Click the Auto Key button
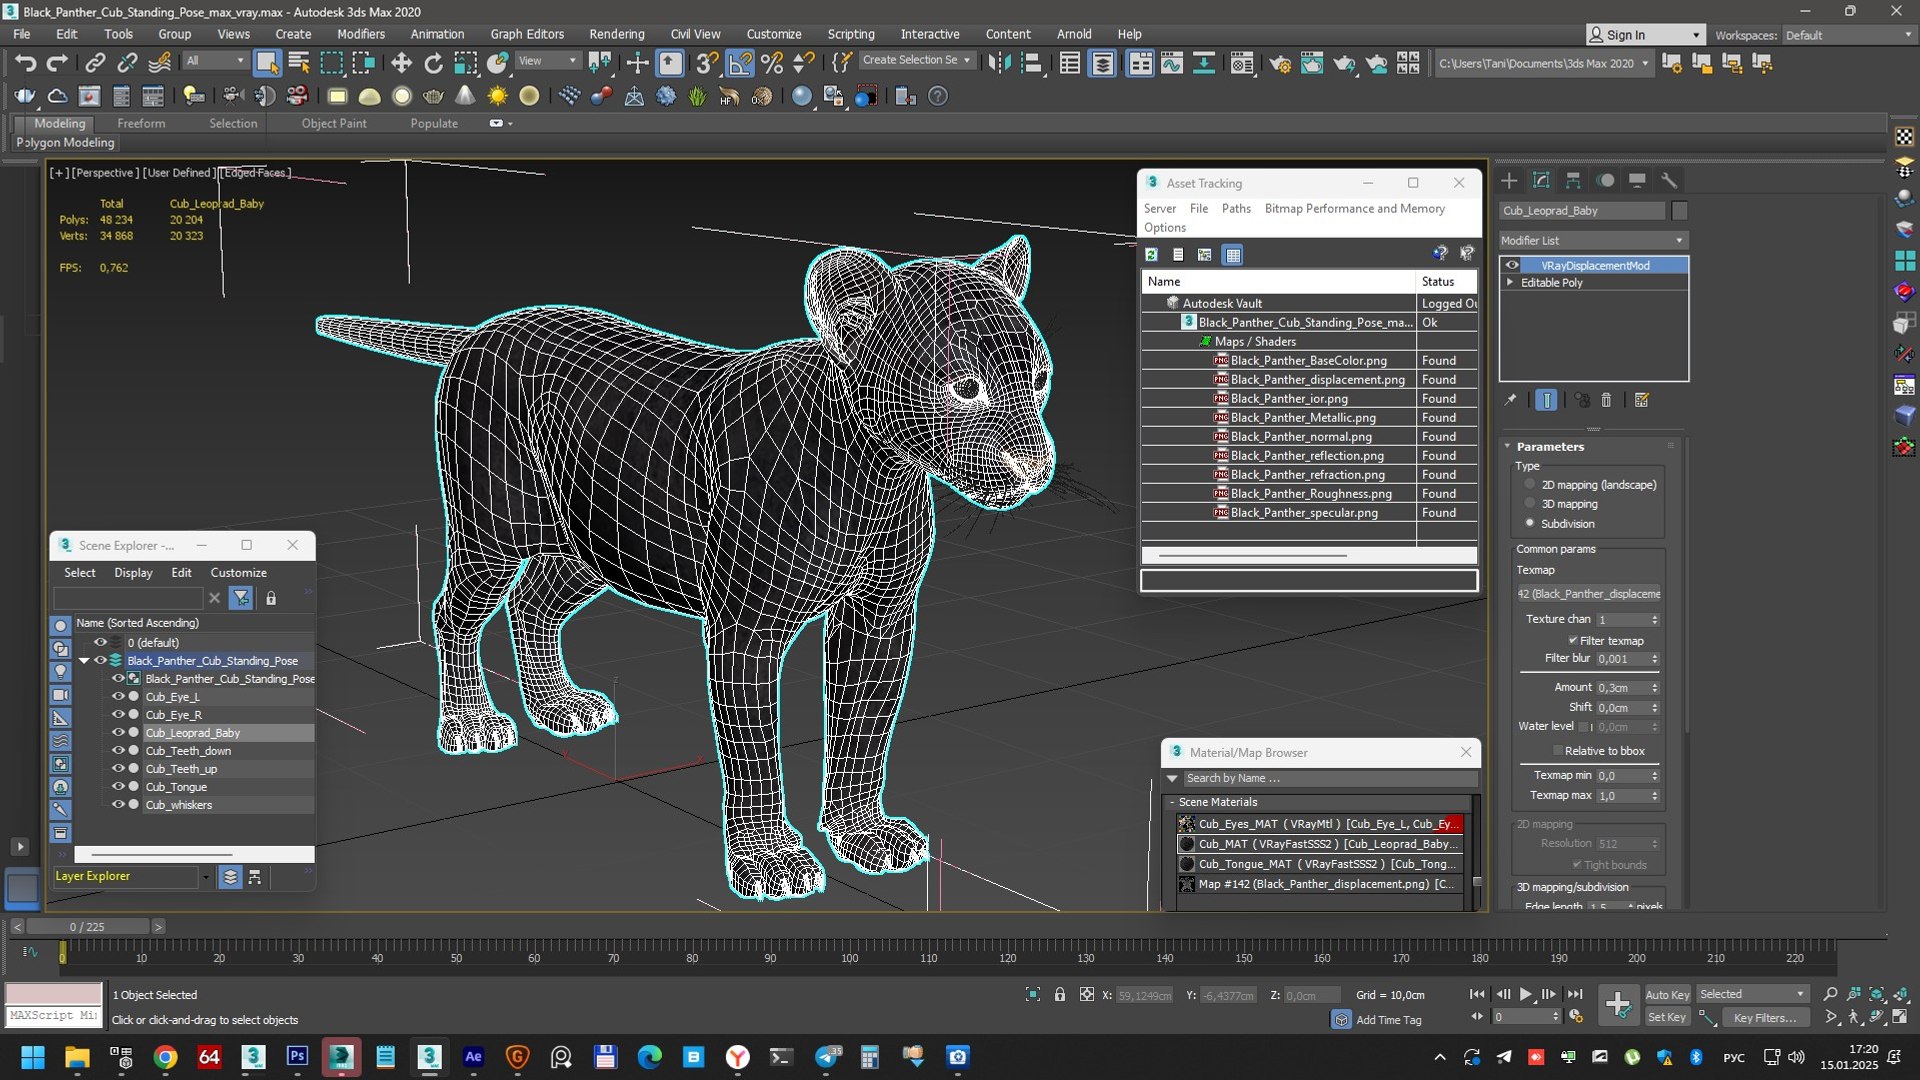The width and height of the screenshot is (1920, 1080). coord(1667,995)
